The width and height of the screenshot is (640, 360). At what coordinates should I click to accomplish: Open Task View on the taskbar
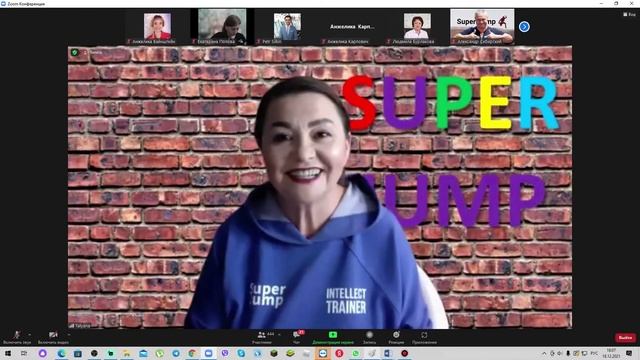pos(24,353)
